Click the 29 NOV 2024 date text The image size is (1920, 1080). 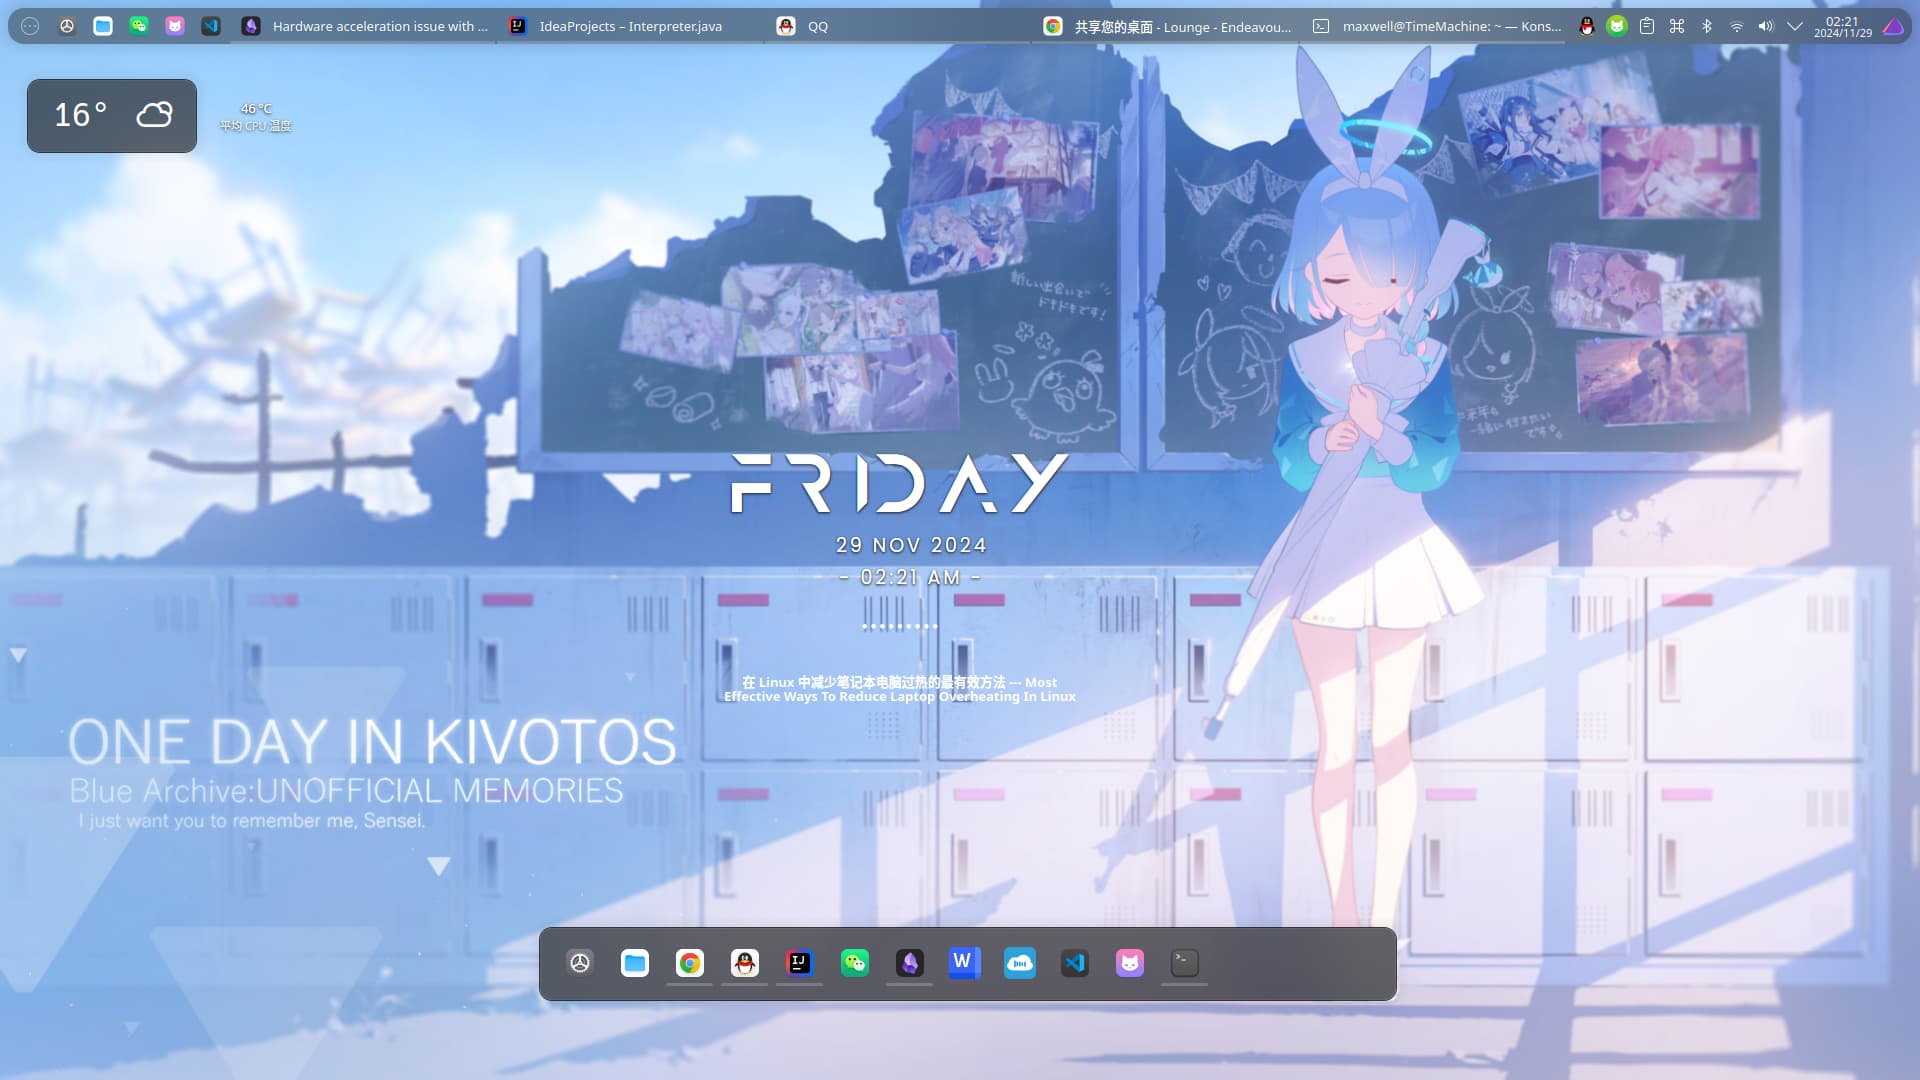pos(911,545)
